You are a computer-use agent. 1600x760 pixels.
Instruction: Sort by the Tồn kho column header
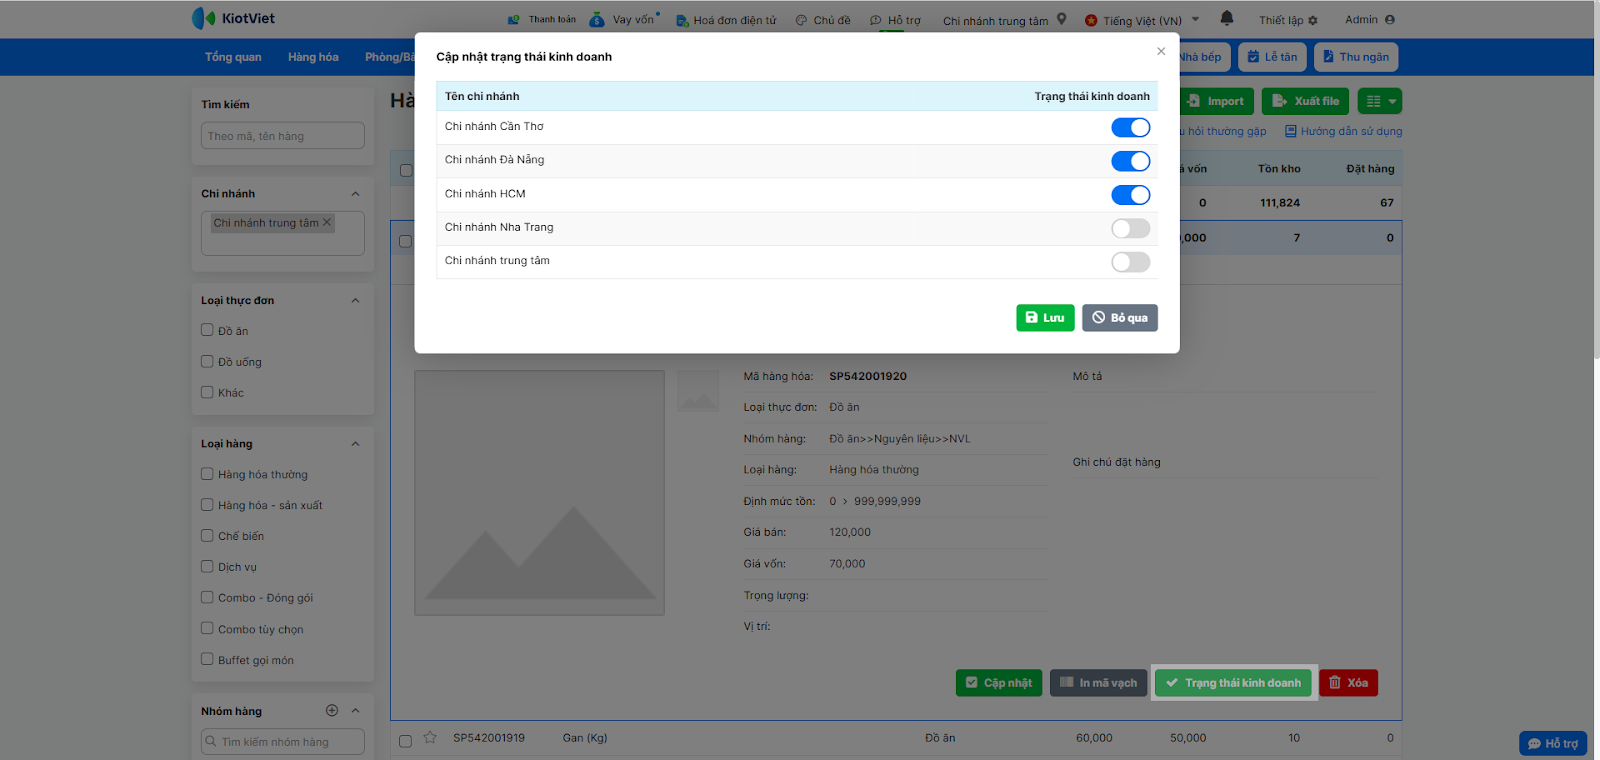[1279, 169]
